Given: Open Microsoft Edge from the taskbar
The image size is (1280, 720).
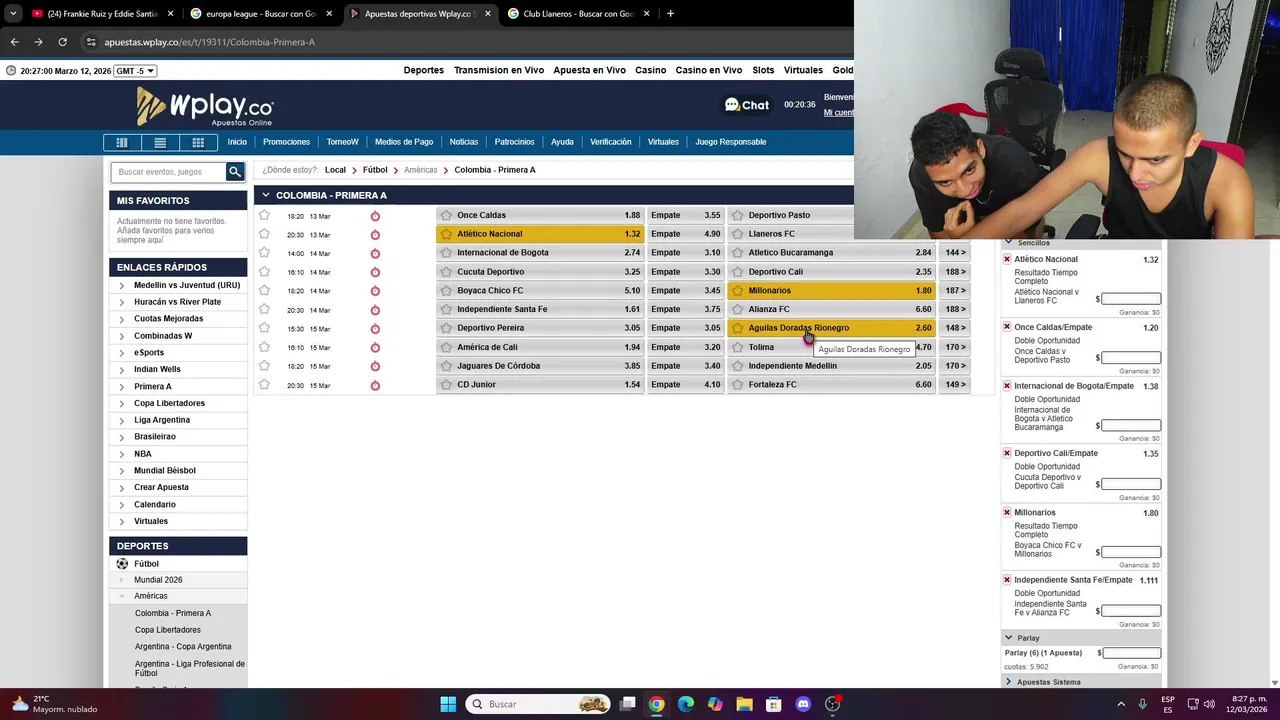Looking at the screenshot, I should [x=686, y=704].
